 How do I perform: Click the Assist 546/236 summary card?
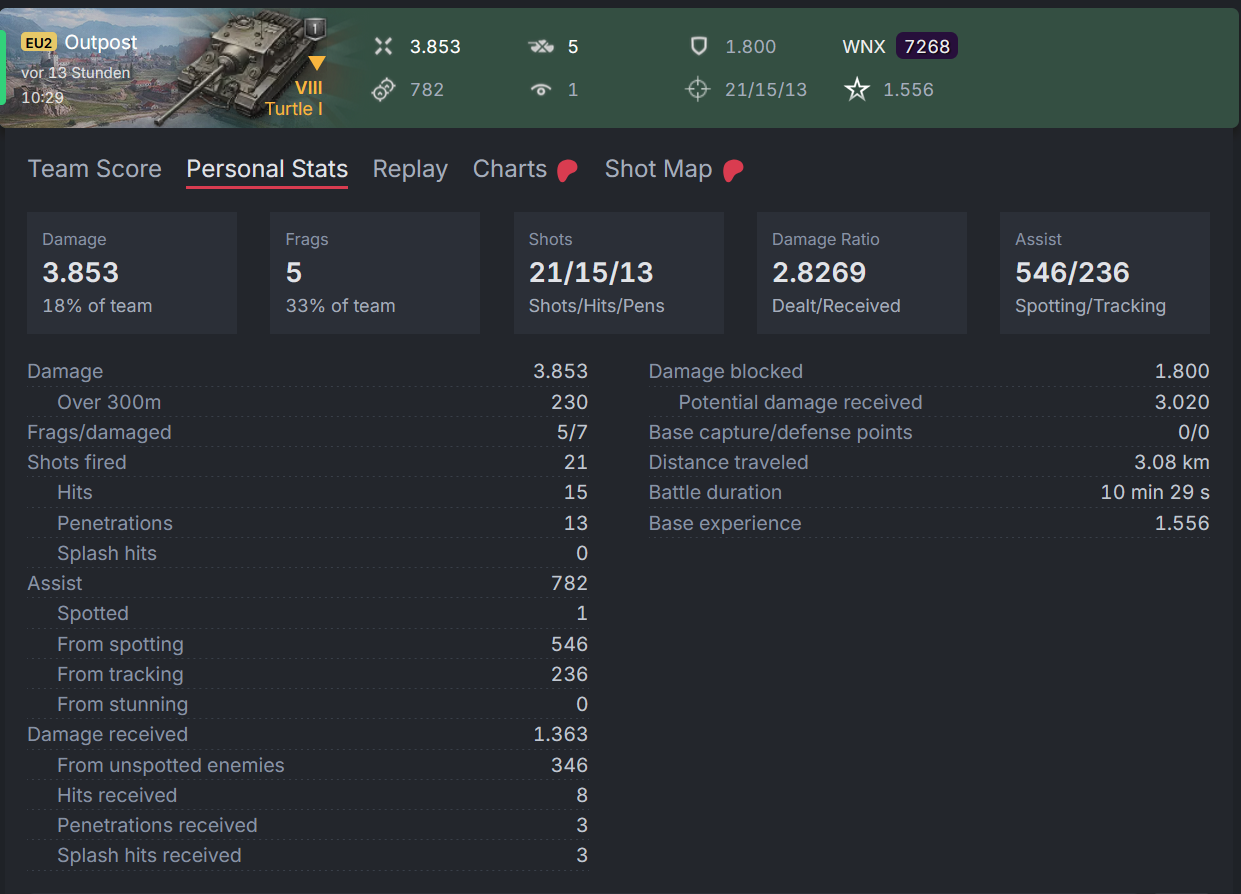click(1105, 273)
